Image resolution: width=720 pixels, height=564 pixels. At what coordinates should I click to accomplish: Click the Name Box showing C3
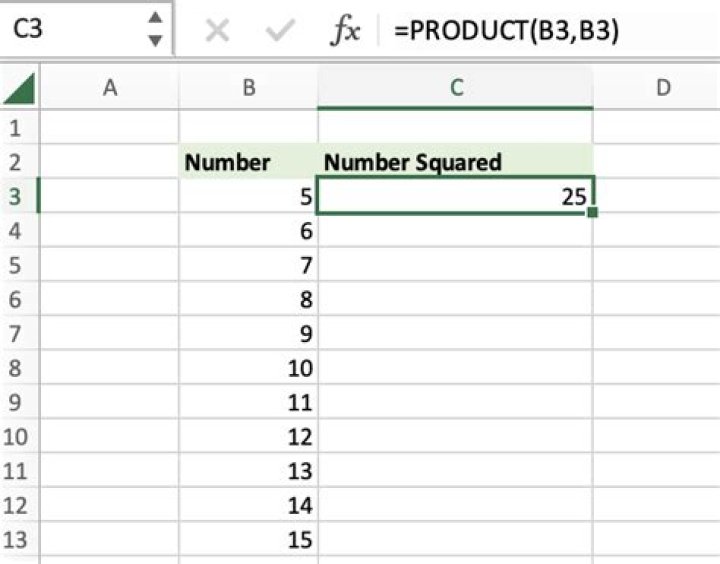tap(70, 30)
